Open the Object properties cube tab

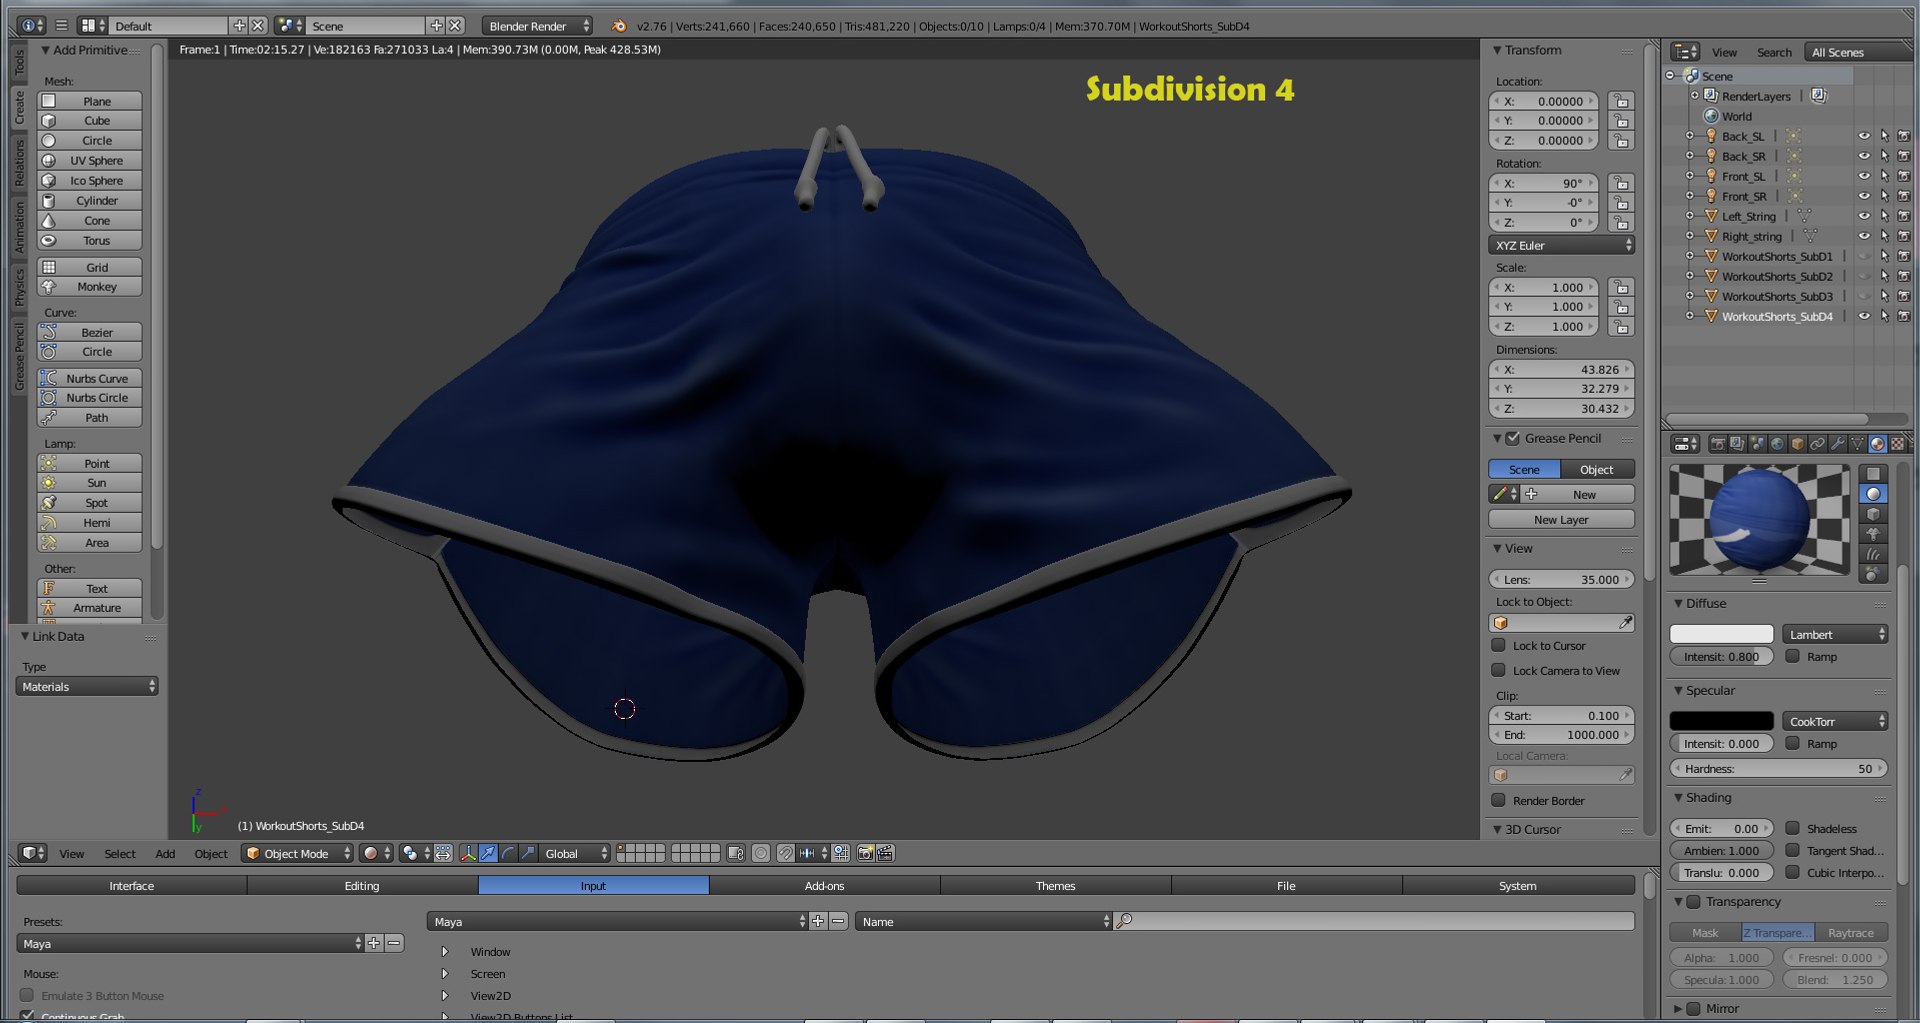1797,444
